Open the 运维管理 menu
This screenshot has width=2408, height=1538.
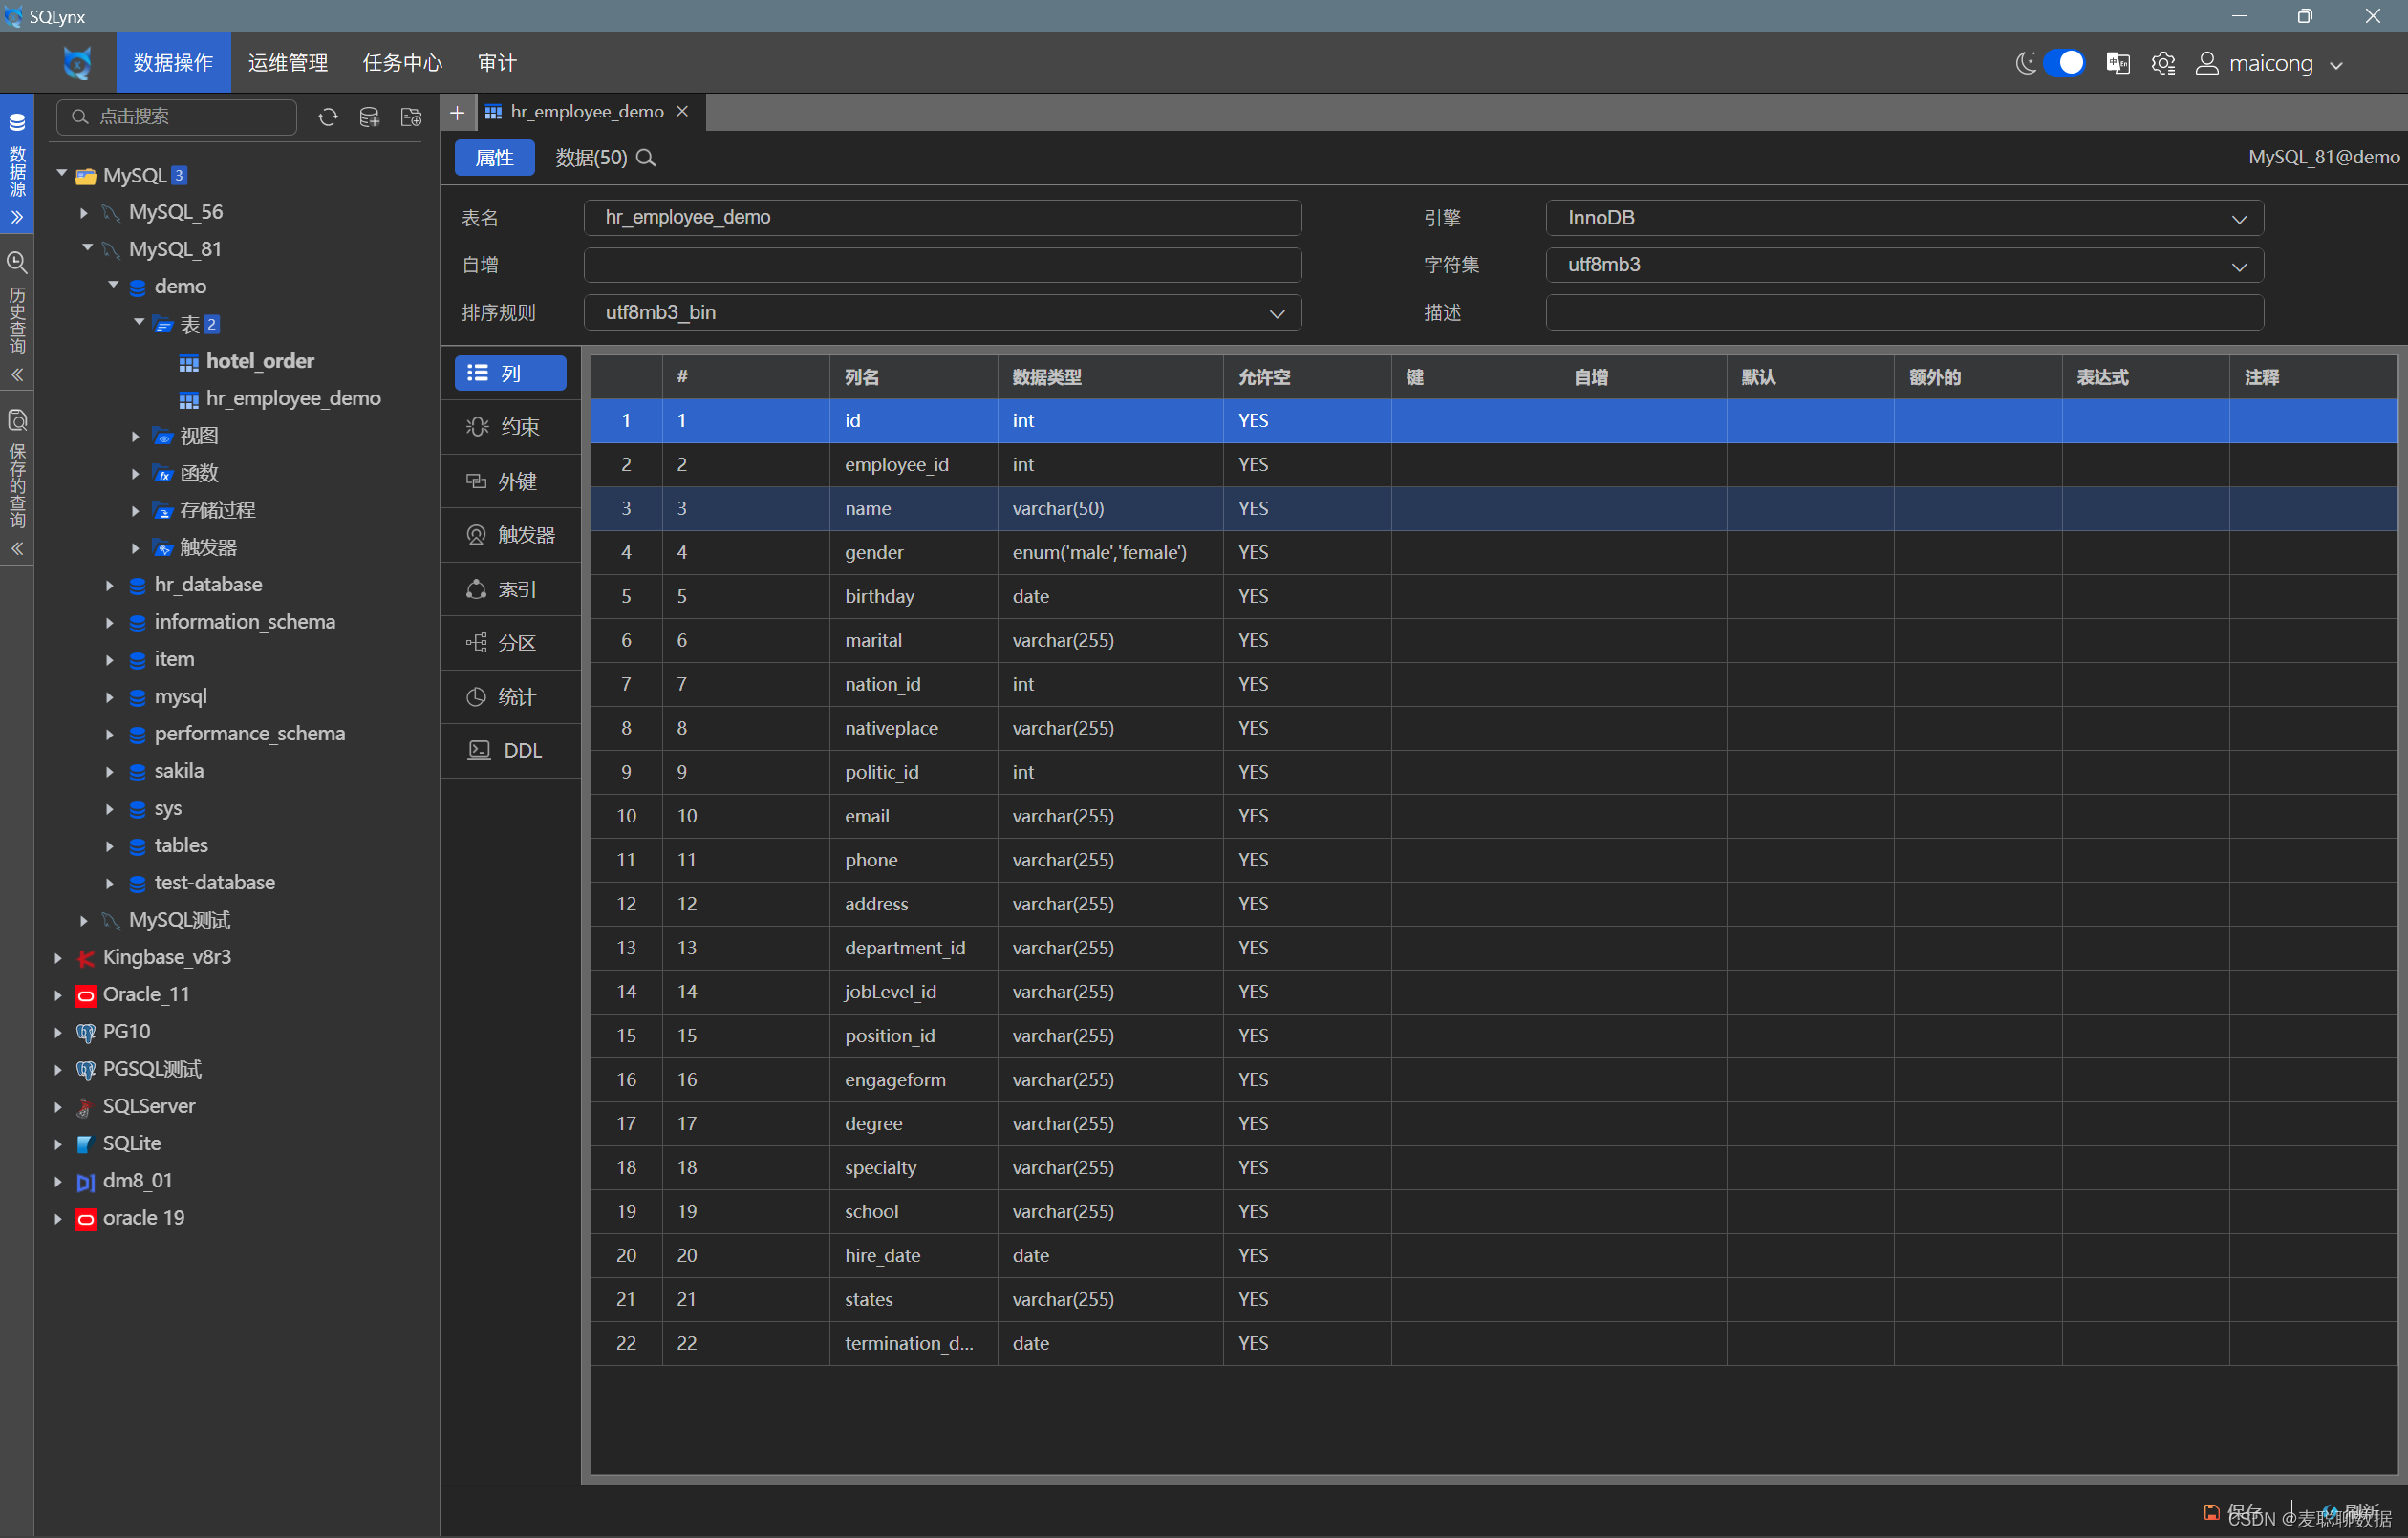click(288, 63)
